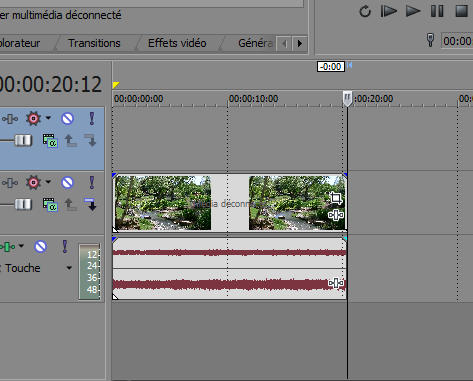Open the Touche automation mode dropdown
Viewport: 473px width, 381px height.
coord(69,268)
